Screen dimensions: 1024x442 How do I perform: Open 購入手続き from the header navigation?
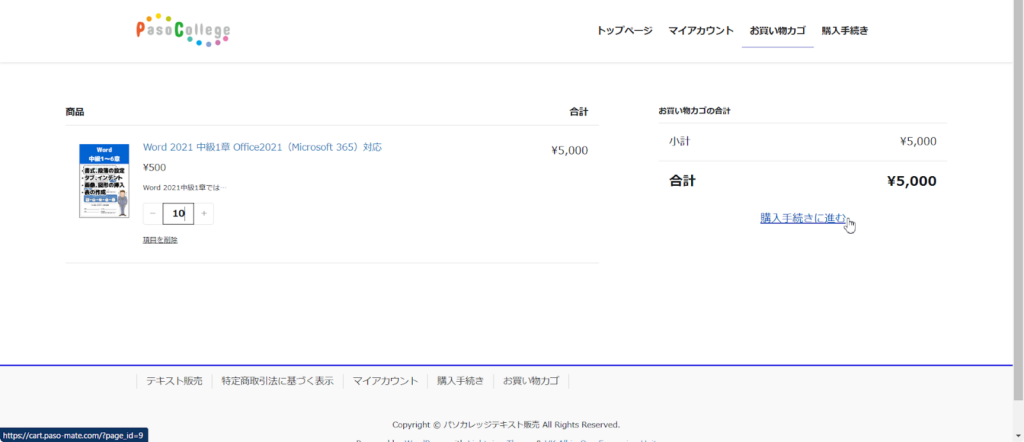point(845,31)
